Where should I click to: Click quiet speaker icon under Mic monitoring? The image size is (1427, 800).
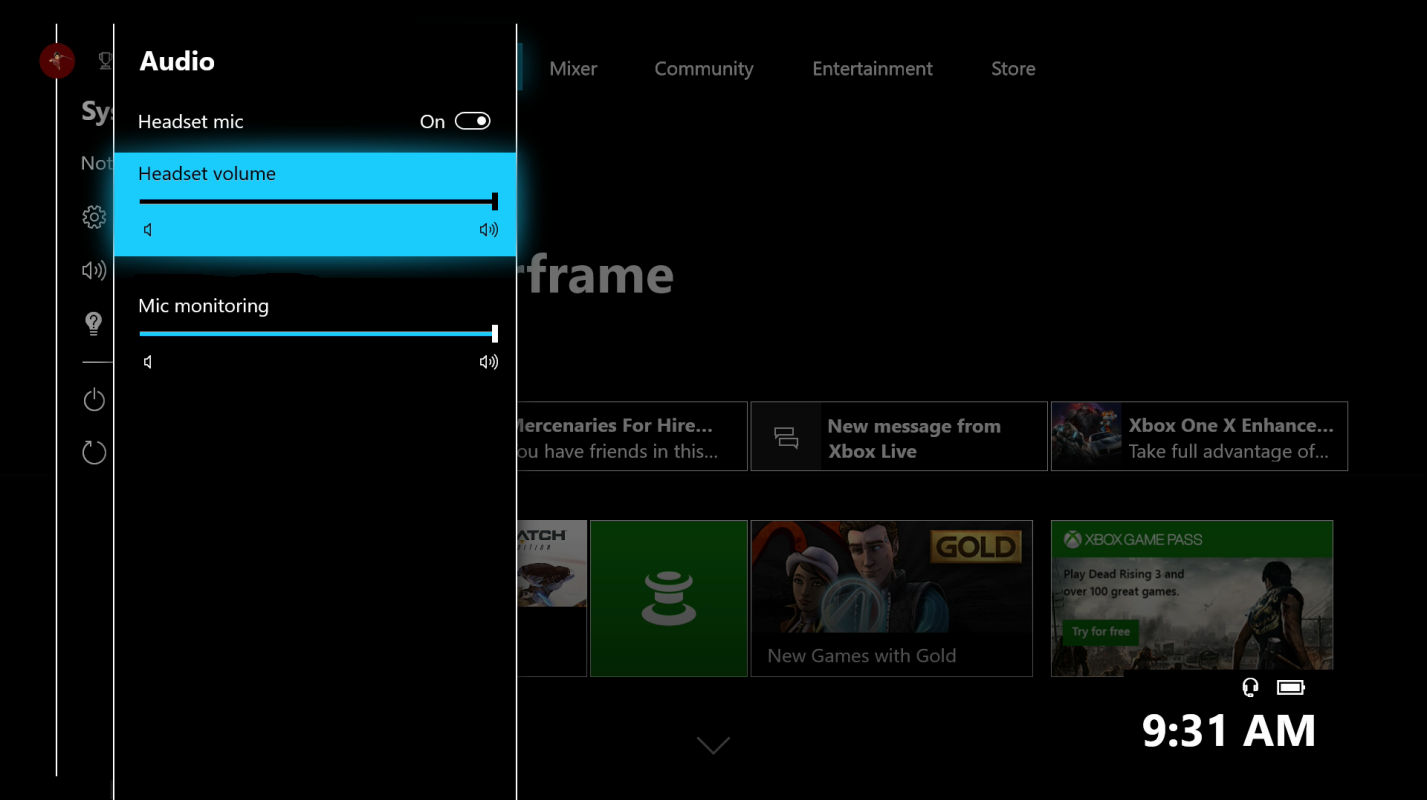(148, 362)
